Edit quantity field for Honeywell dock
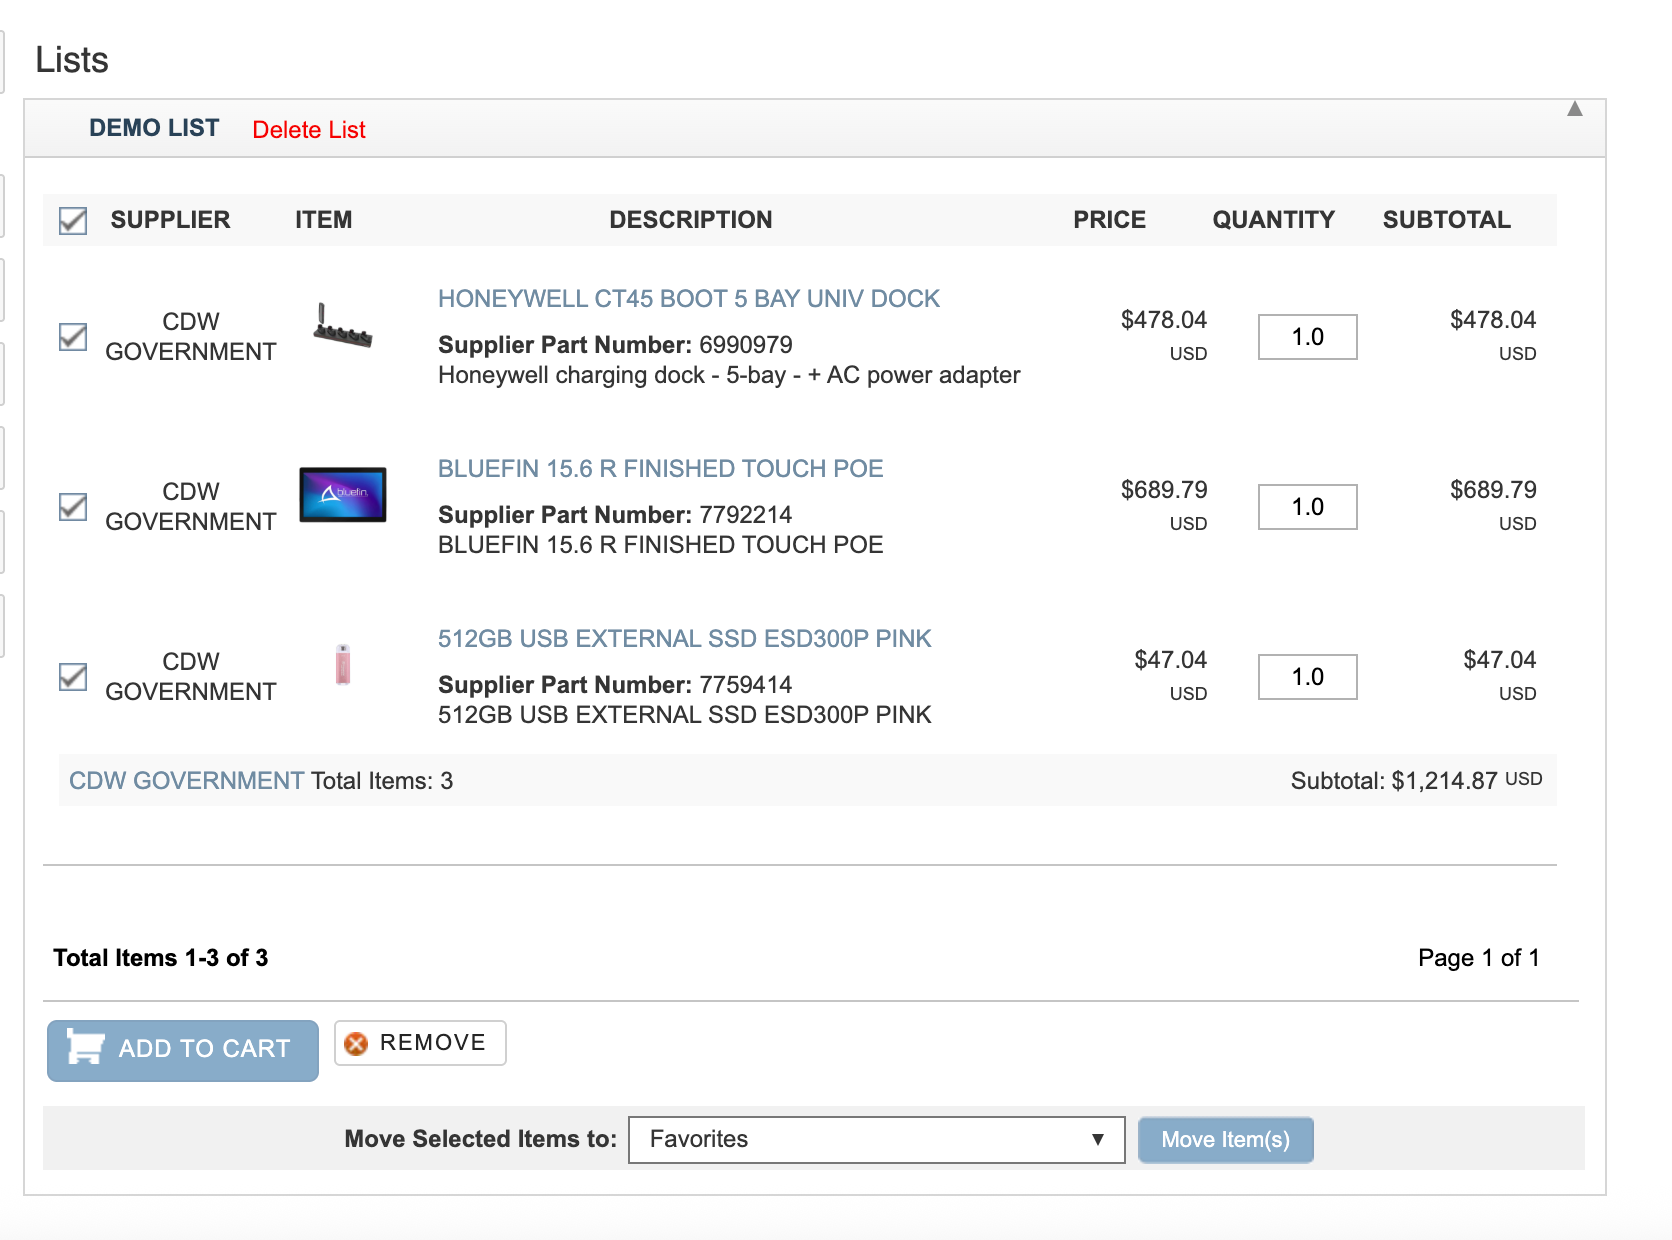 (x=1308, y=337)
